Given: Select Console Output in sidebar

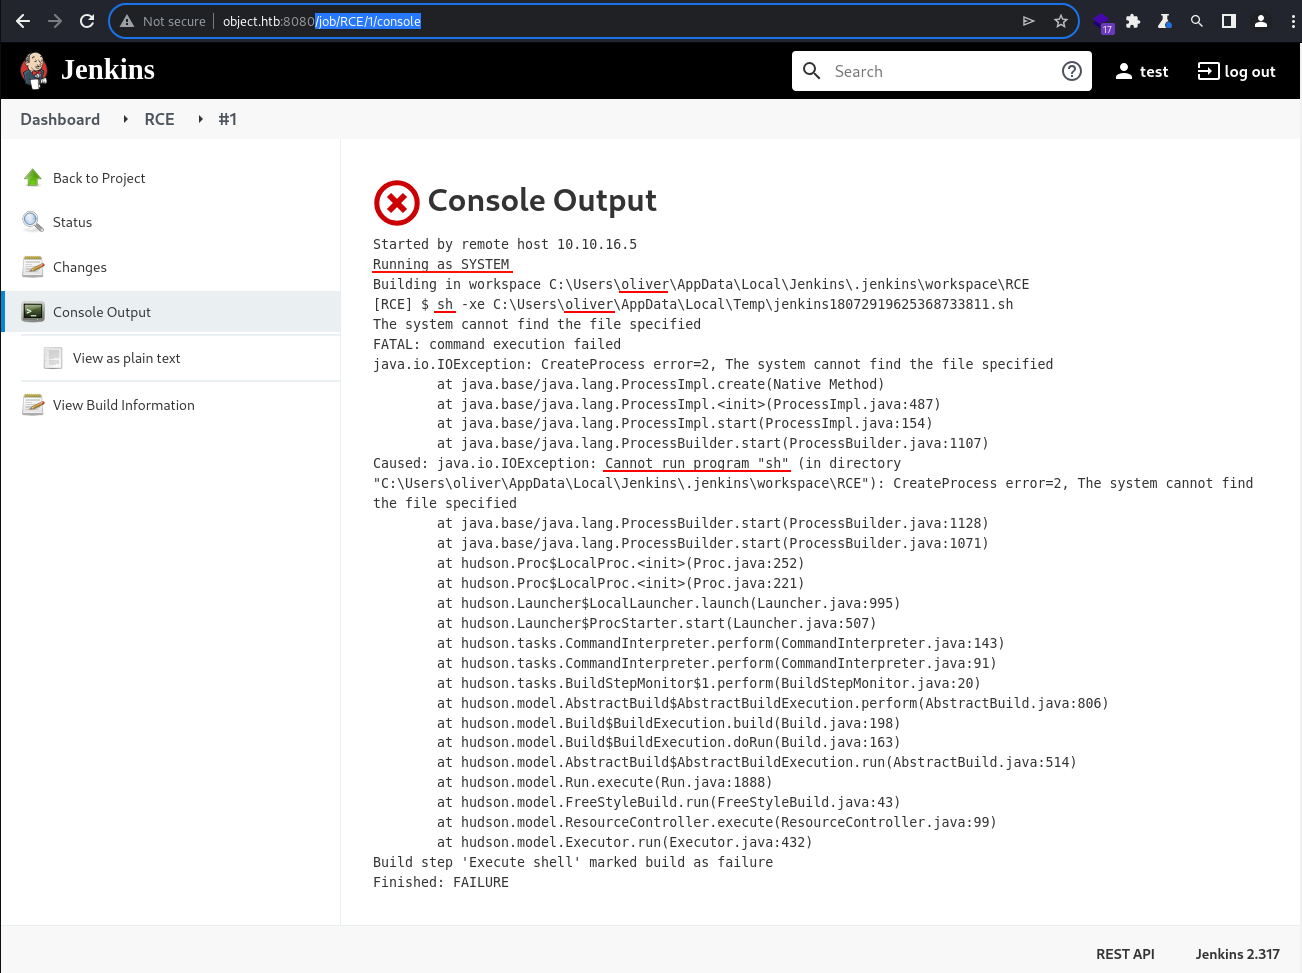Looking at the screenshot, I should tap(172, 312).
